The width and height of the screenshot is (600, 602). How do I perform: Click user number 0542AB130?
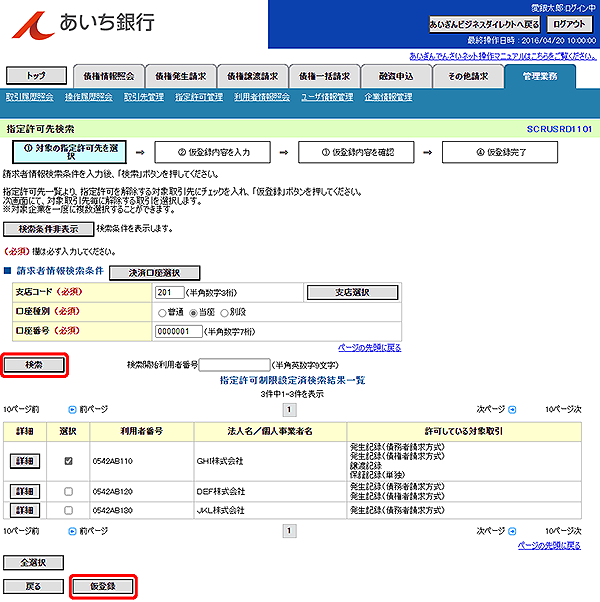tap(112, 510)
